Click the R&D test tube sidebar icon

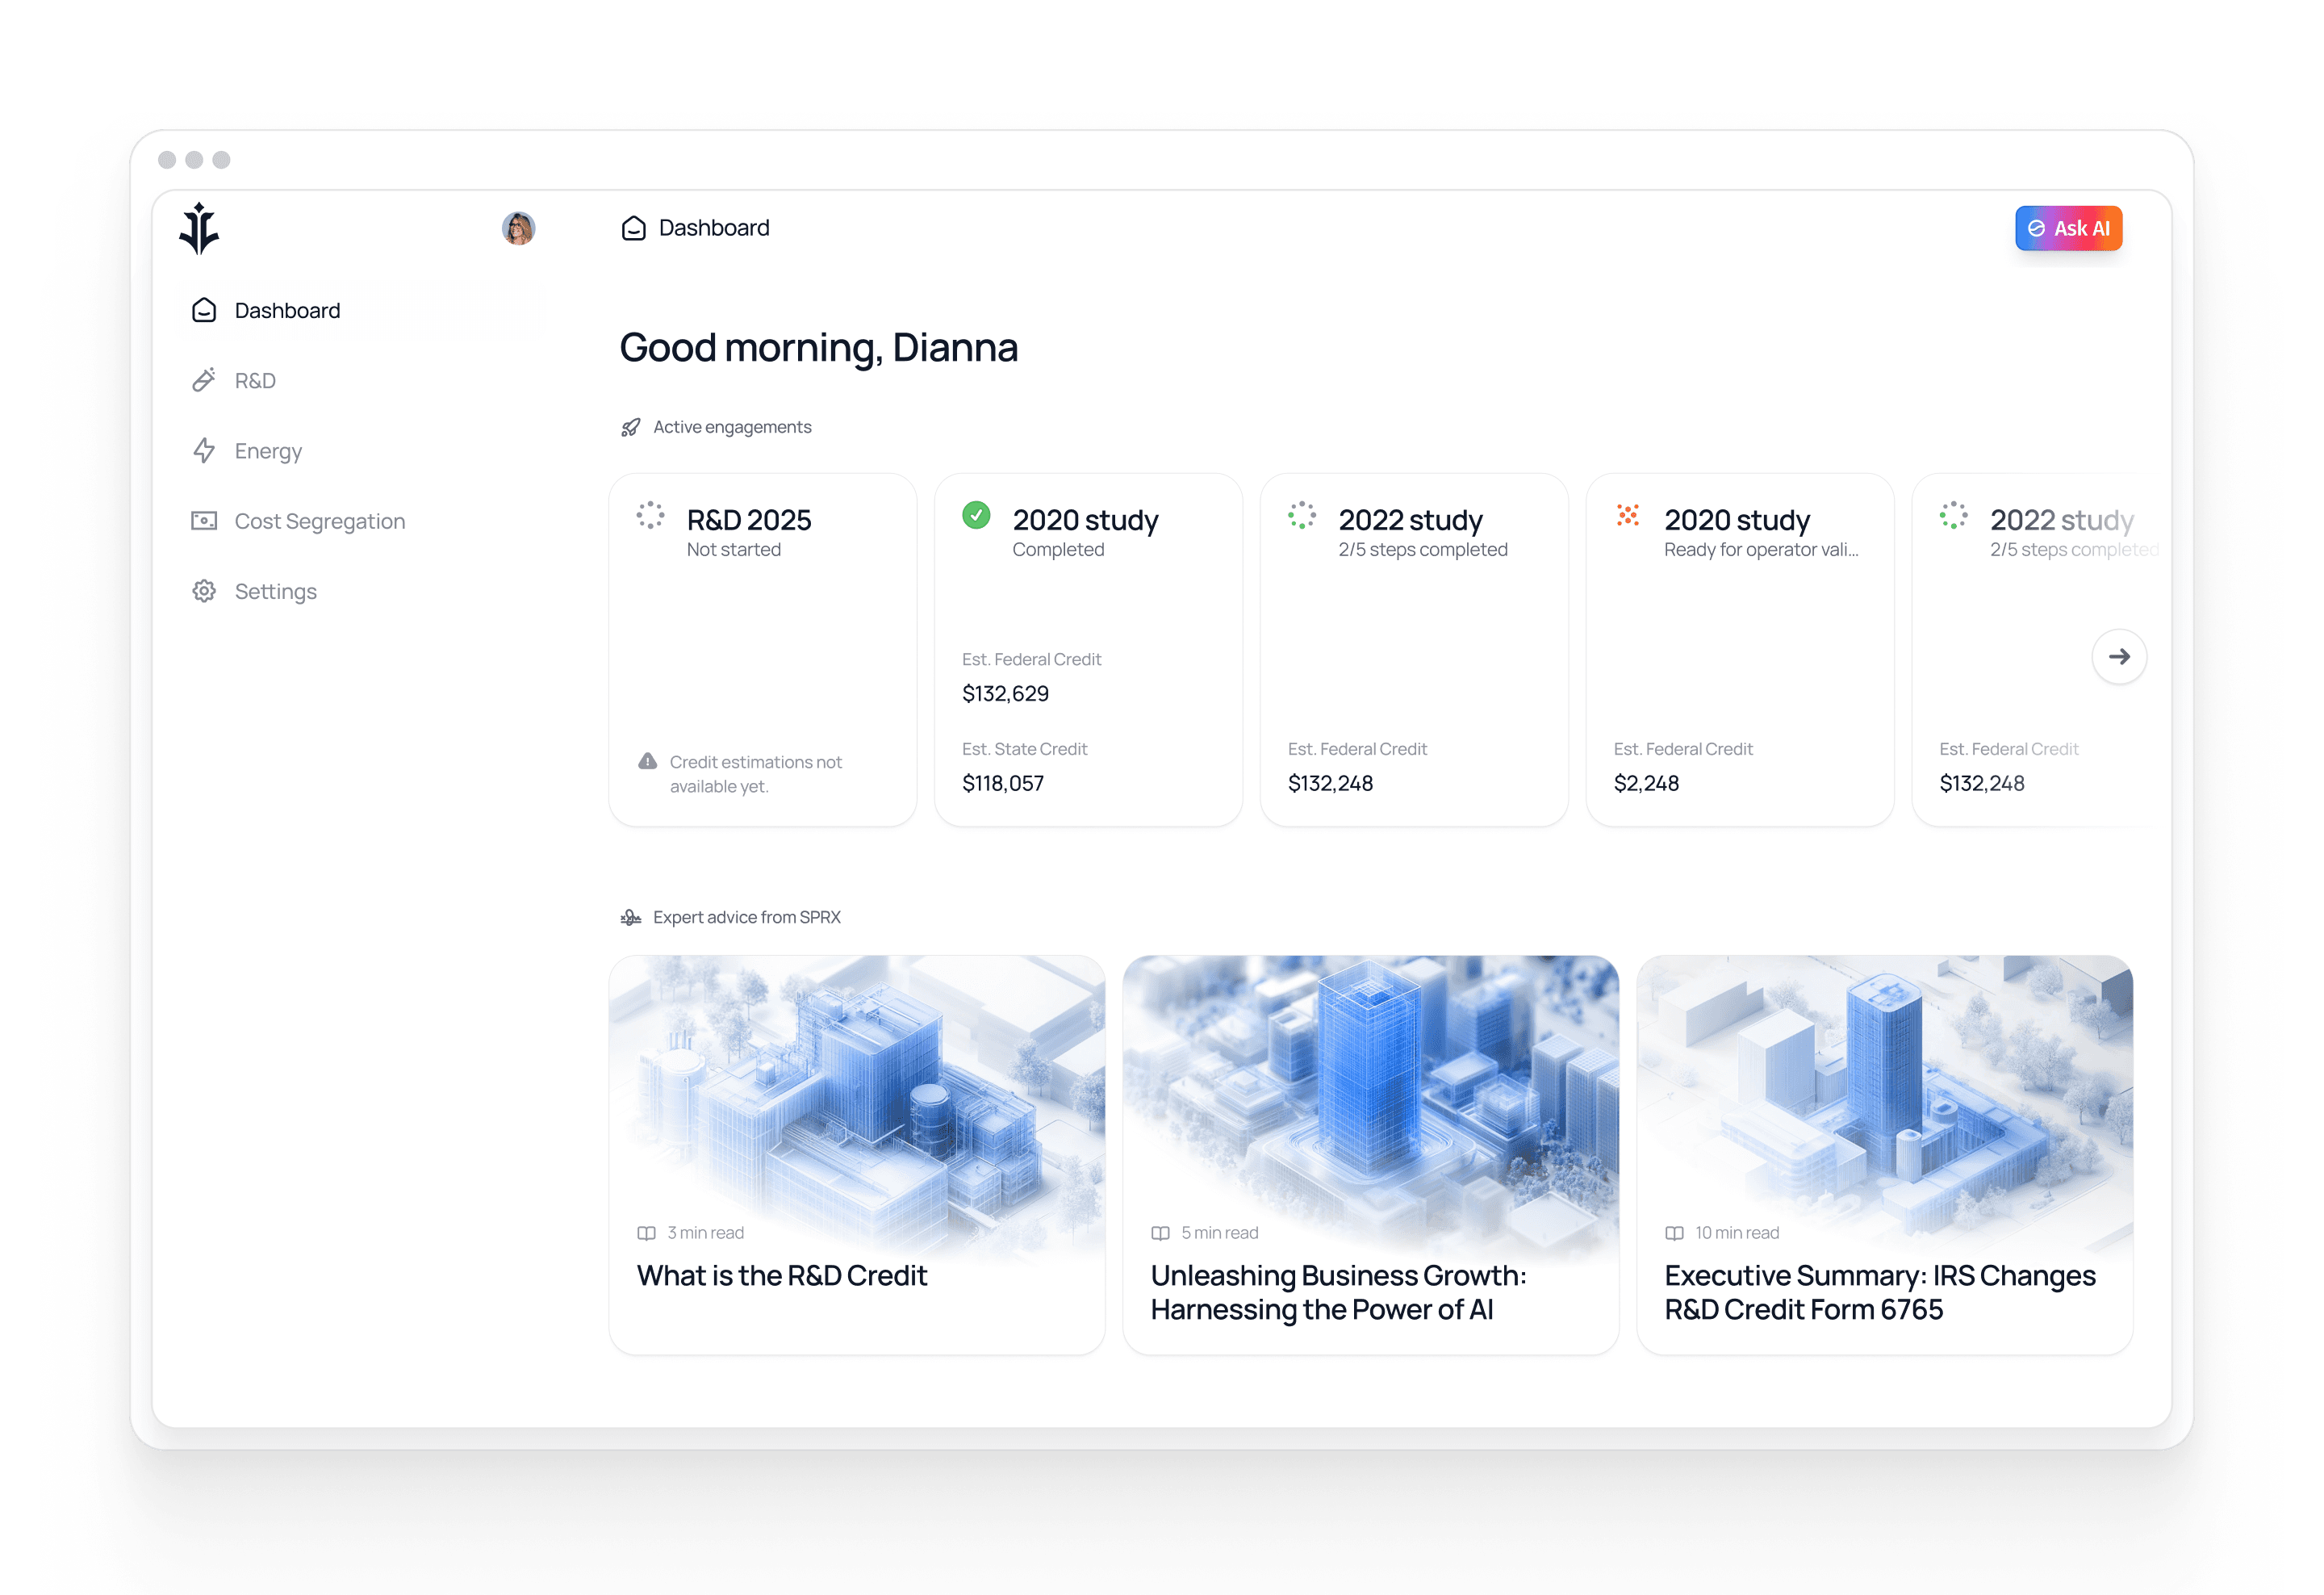pyautogui.click(x=204, y=380)
